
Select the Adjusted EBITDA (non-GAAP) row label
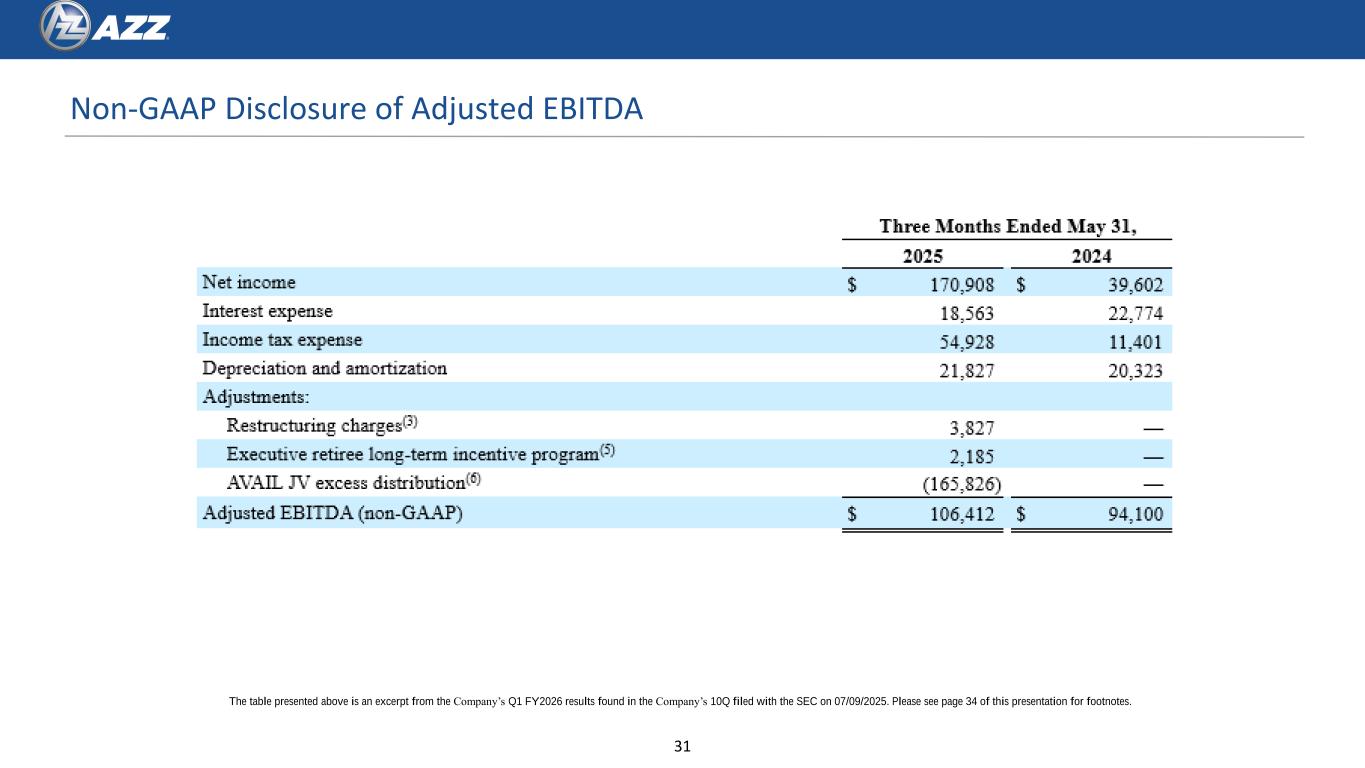[x=333, y=513]
